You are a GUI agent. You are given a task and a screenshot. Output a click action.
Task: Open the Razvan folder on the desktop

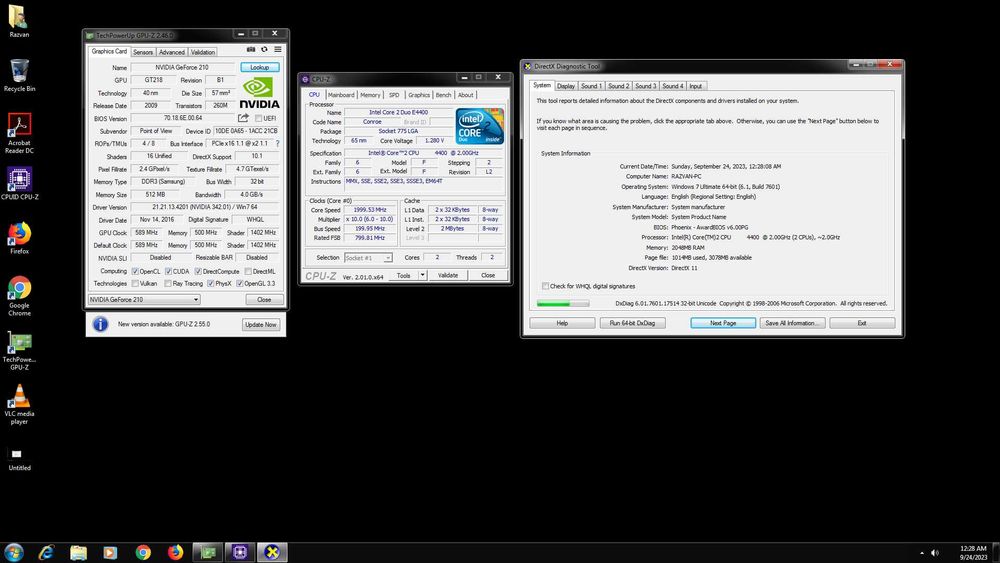(x=19, y=22)
